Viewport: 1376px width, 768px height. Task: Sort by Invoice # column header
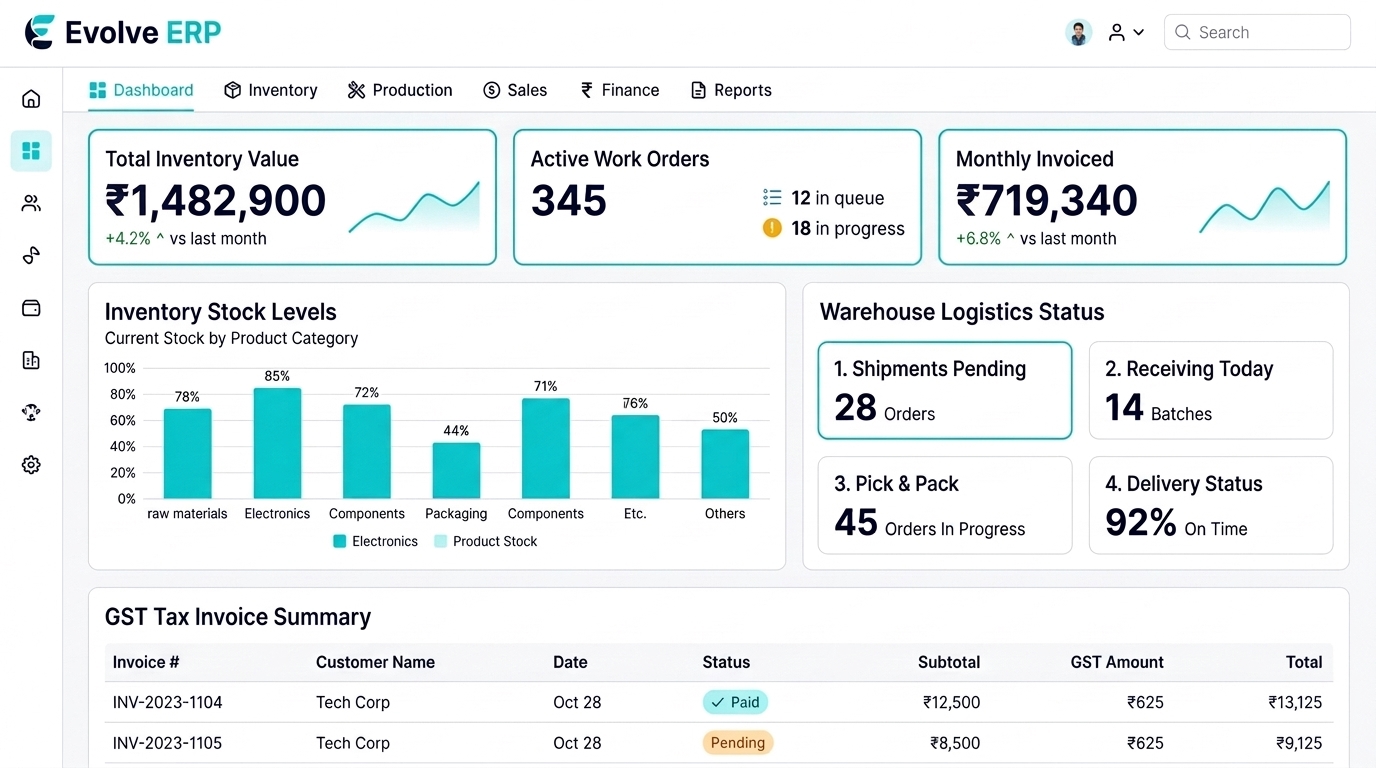[x=146, y=662]
